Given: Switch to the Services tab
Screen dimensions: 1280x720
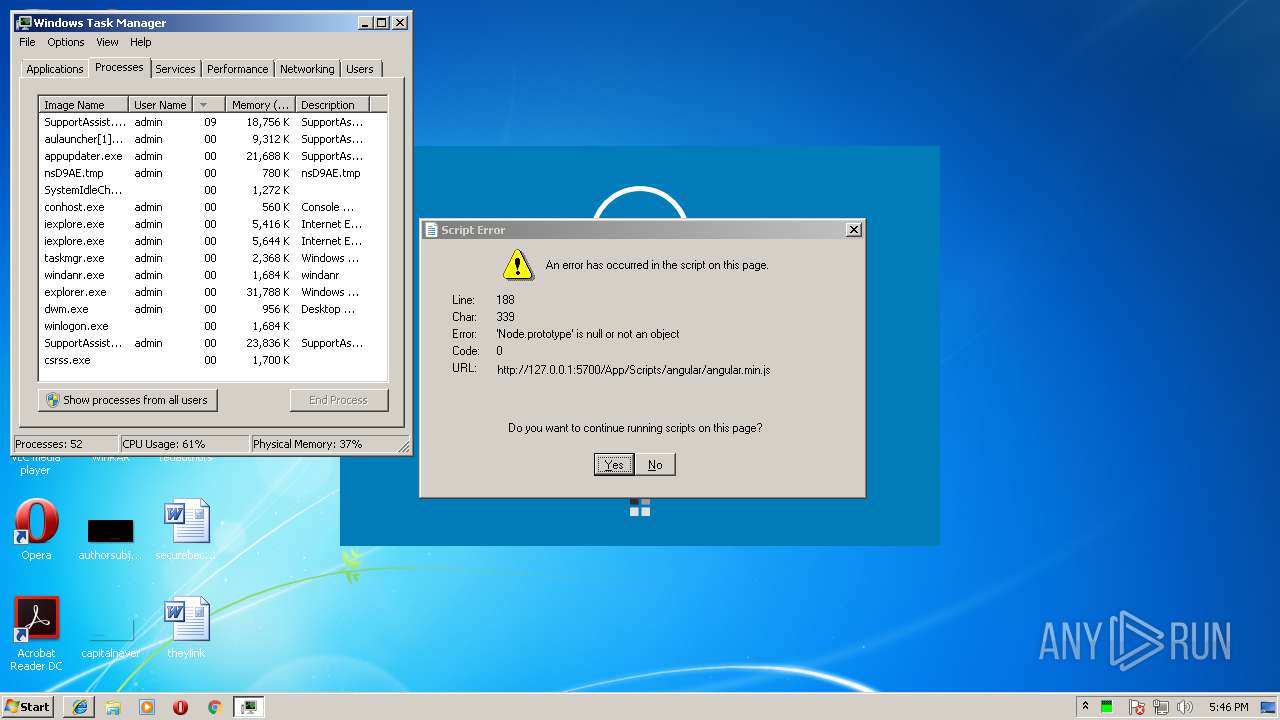Looking at the screenshot, I should (175, 69).
